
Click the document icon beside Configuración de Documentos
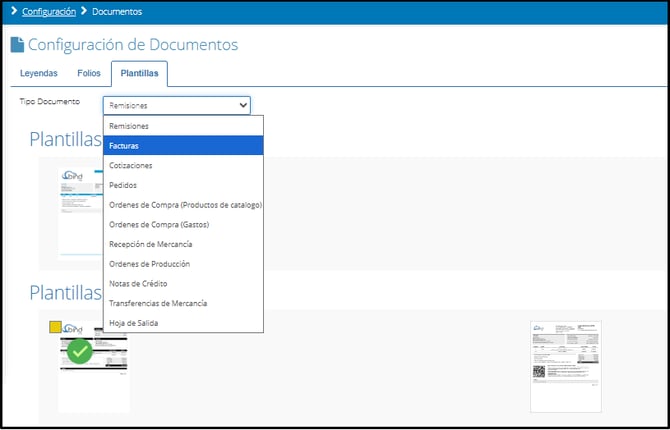(17, 45)
